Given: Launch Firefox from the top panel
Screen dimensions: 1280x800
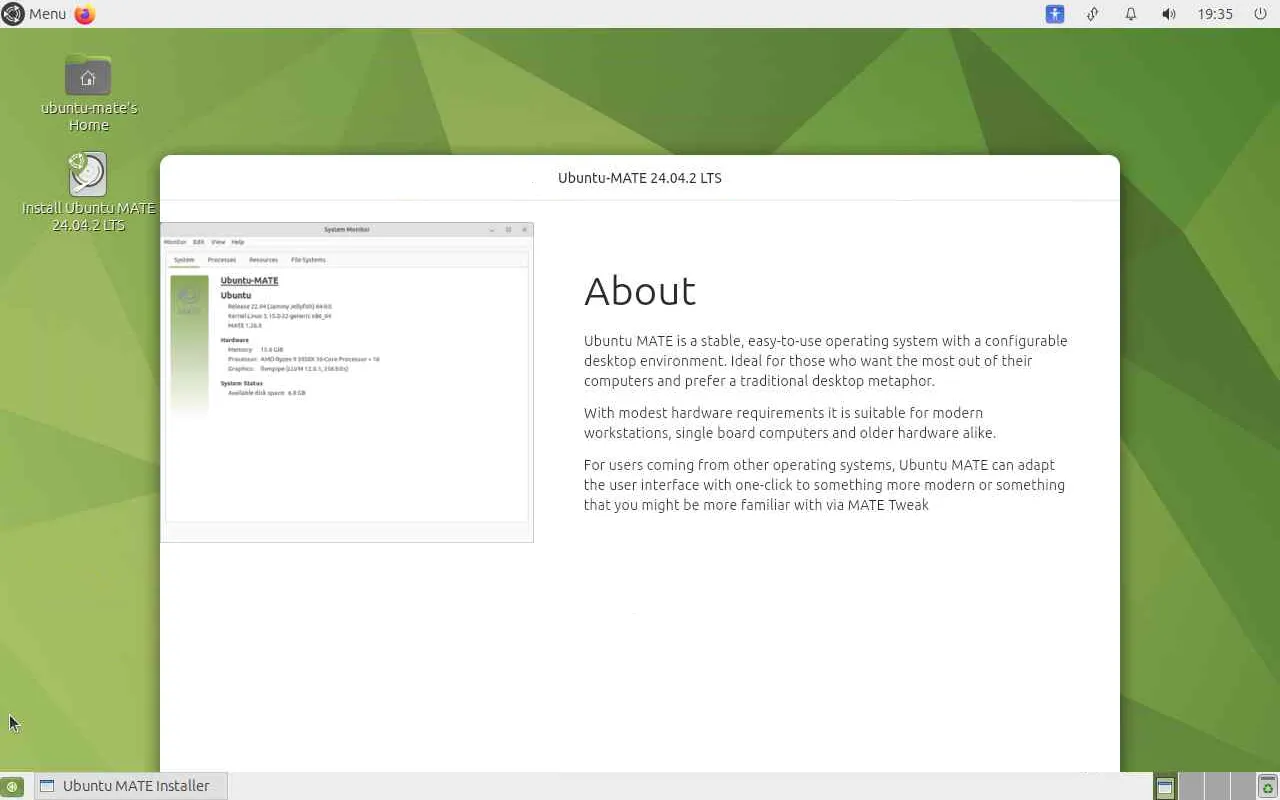Looking at the screenshot, I should [85, 14].
